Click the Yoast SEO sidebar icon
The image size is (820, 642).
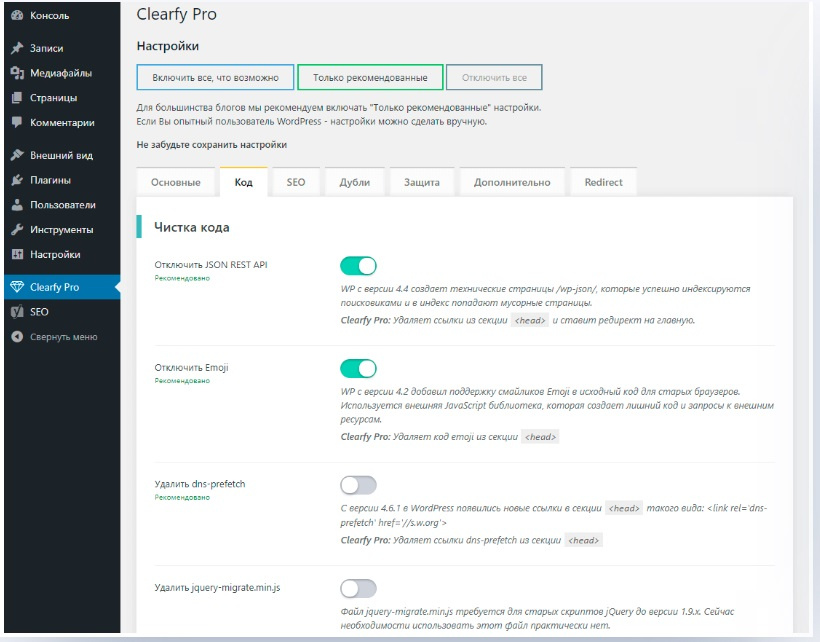17,312
